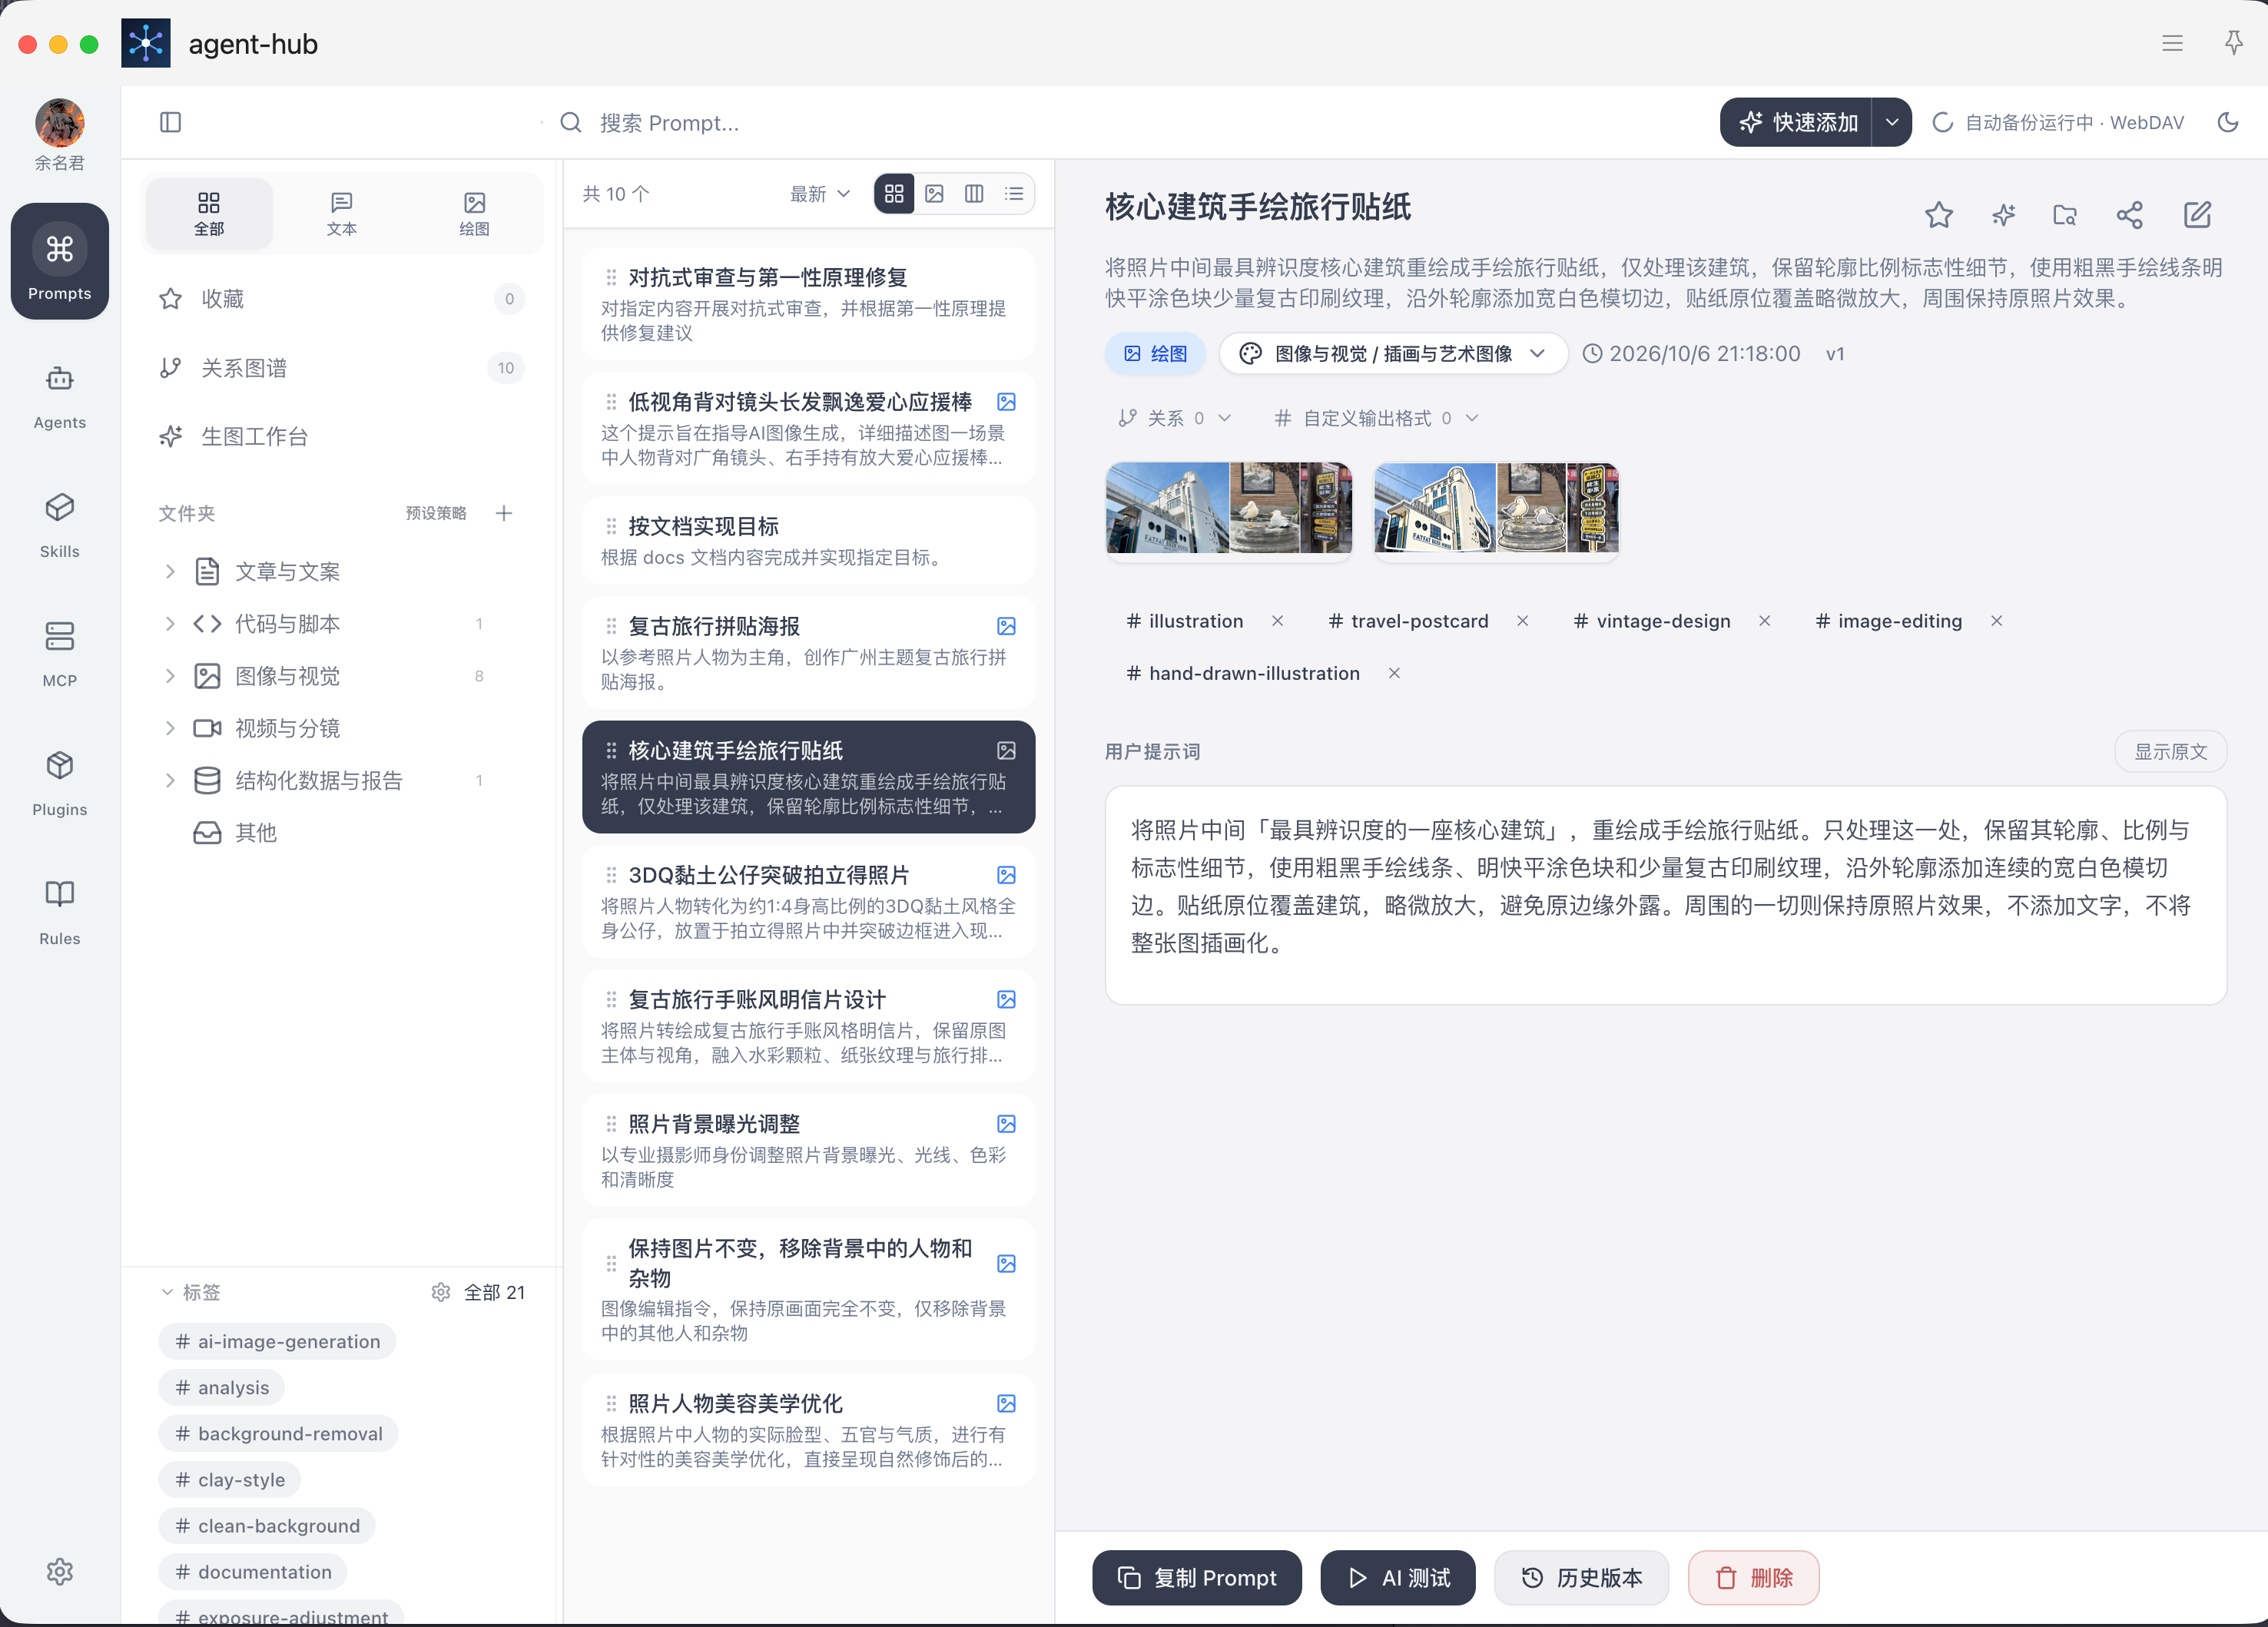Toggle 显示原文 for the prompt
Image resolution: width=2268 pixels, height=1627 pixels.
pos(2170,751)
